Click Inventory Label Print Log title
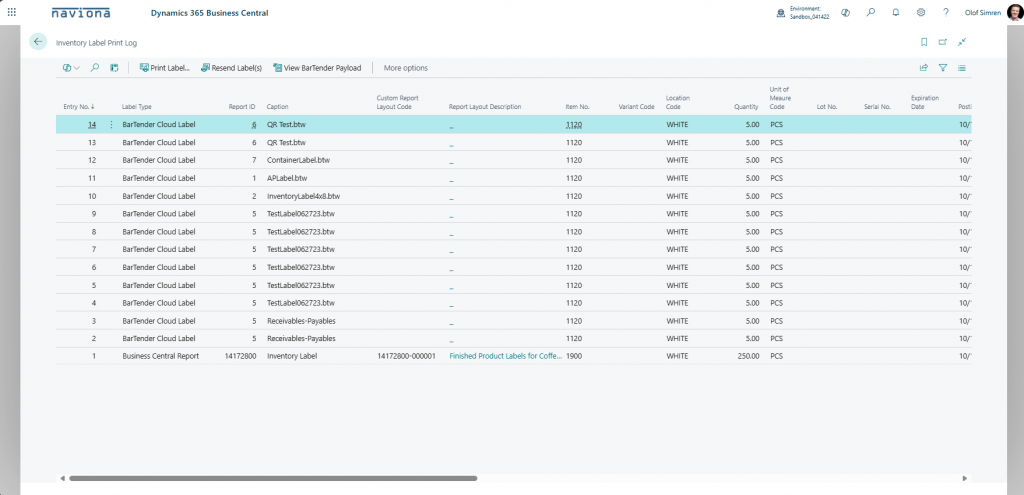 [x=97, y=42]
